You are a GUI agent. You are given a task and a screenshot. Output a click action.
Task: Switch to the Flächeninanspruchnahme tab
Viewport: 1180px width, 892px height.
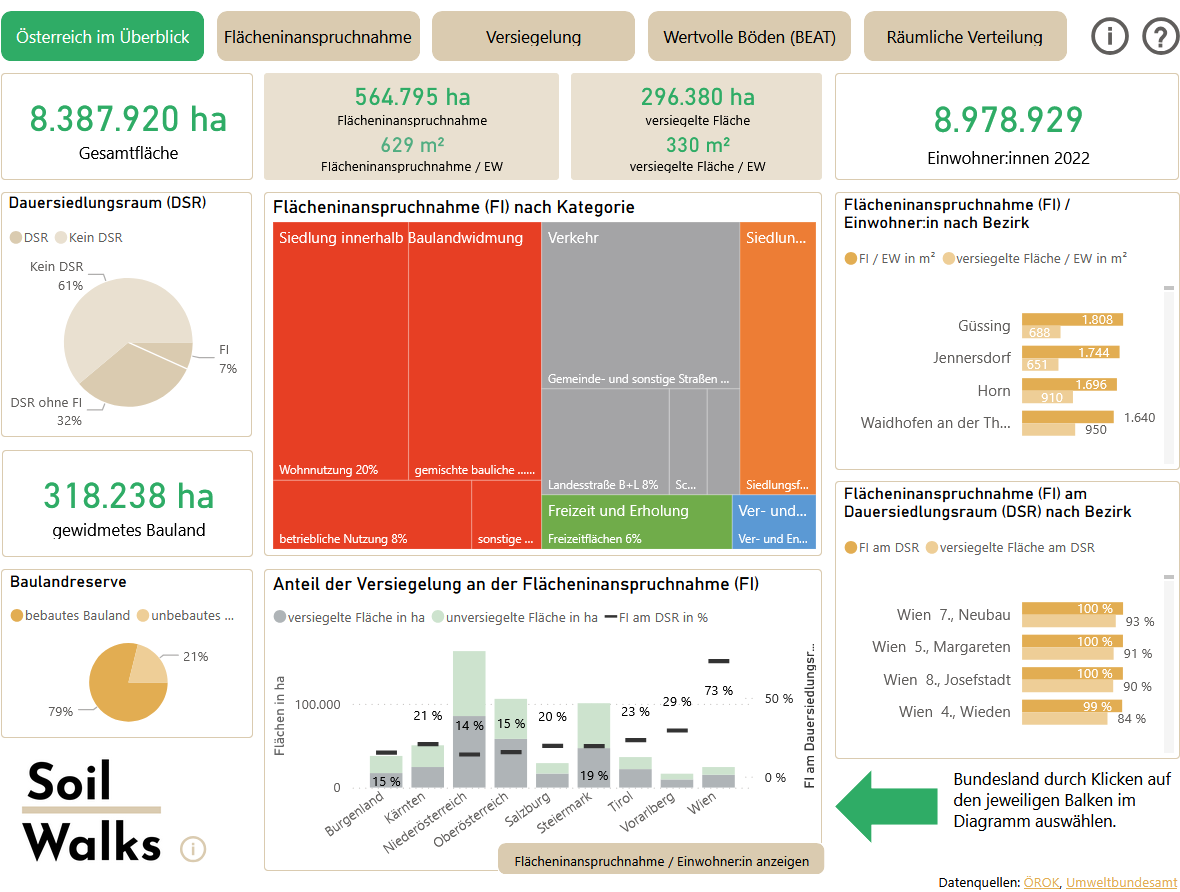318,37
